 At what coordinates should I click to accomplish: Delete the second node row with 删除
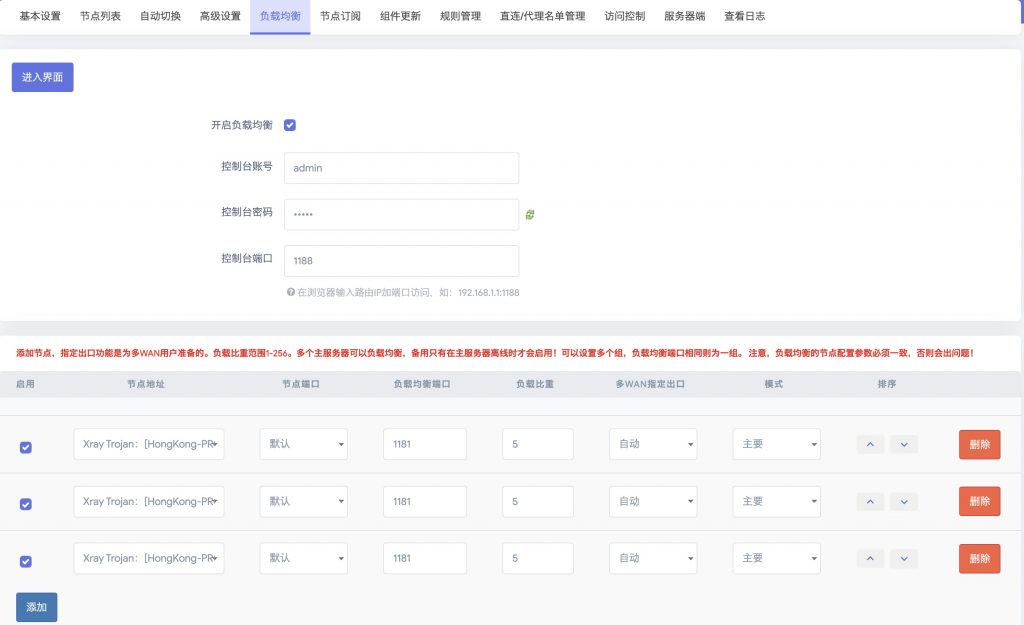coord(979,501)
